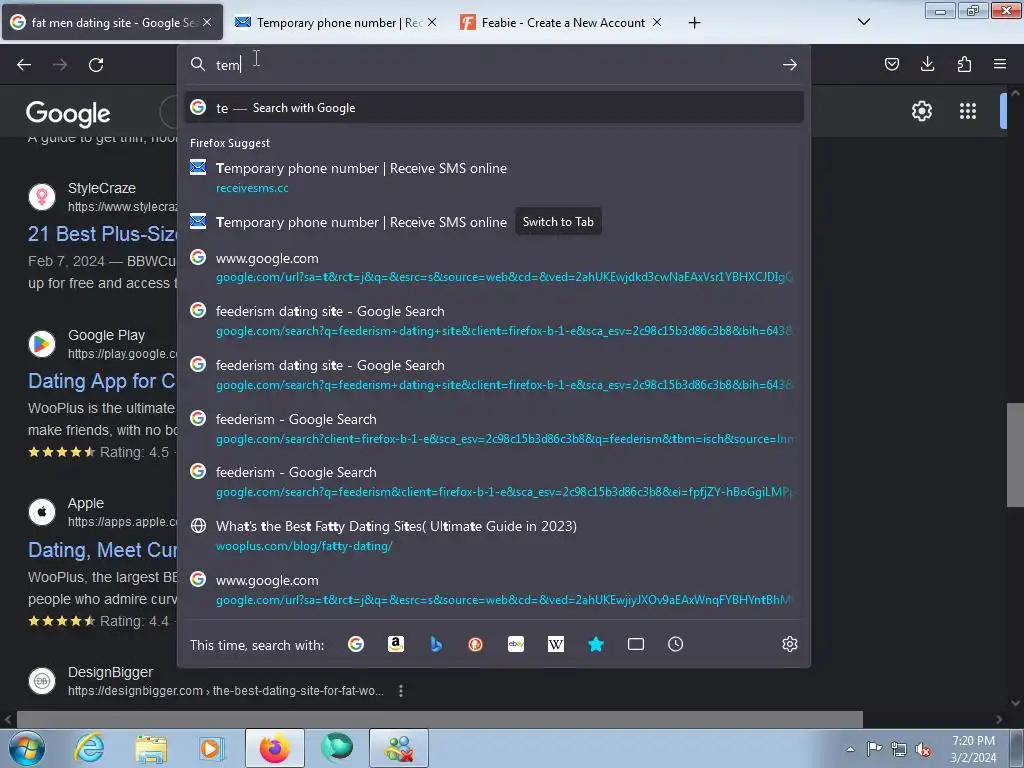
Task: Open Google quick settings gear
Action: click(x=921, y=111)
